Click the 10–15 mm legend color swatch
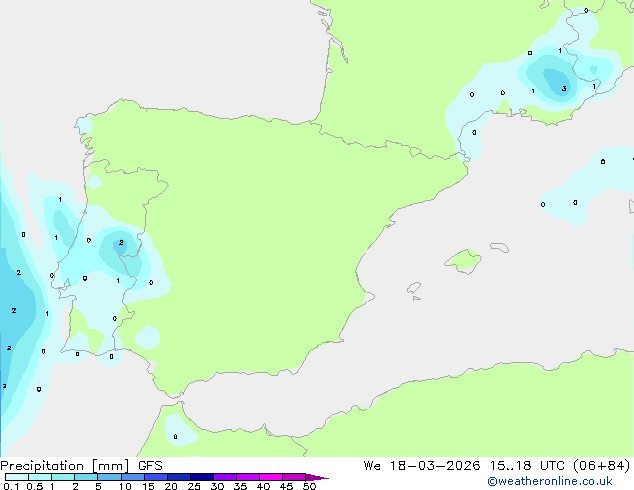This screenshot has width=634, height=490. tap(132, 477)
